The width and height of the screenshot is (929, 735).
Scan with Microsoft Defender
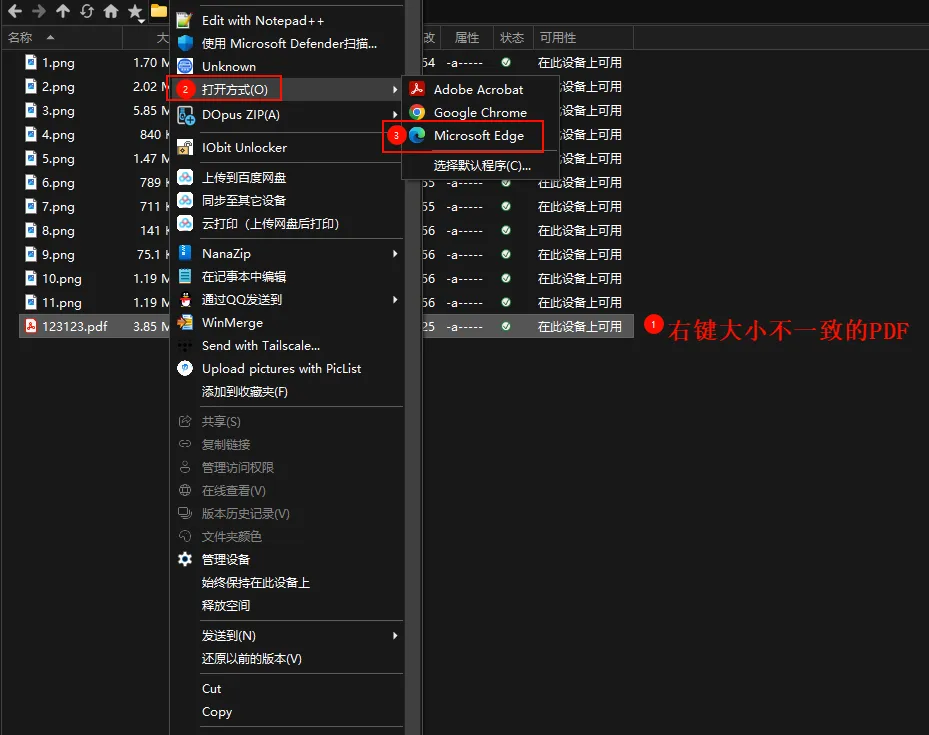coord(289,43)
